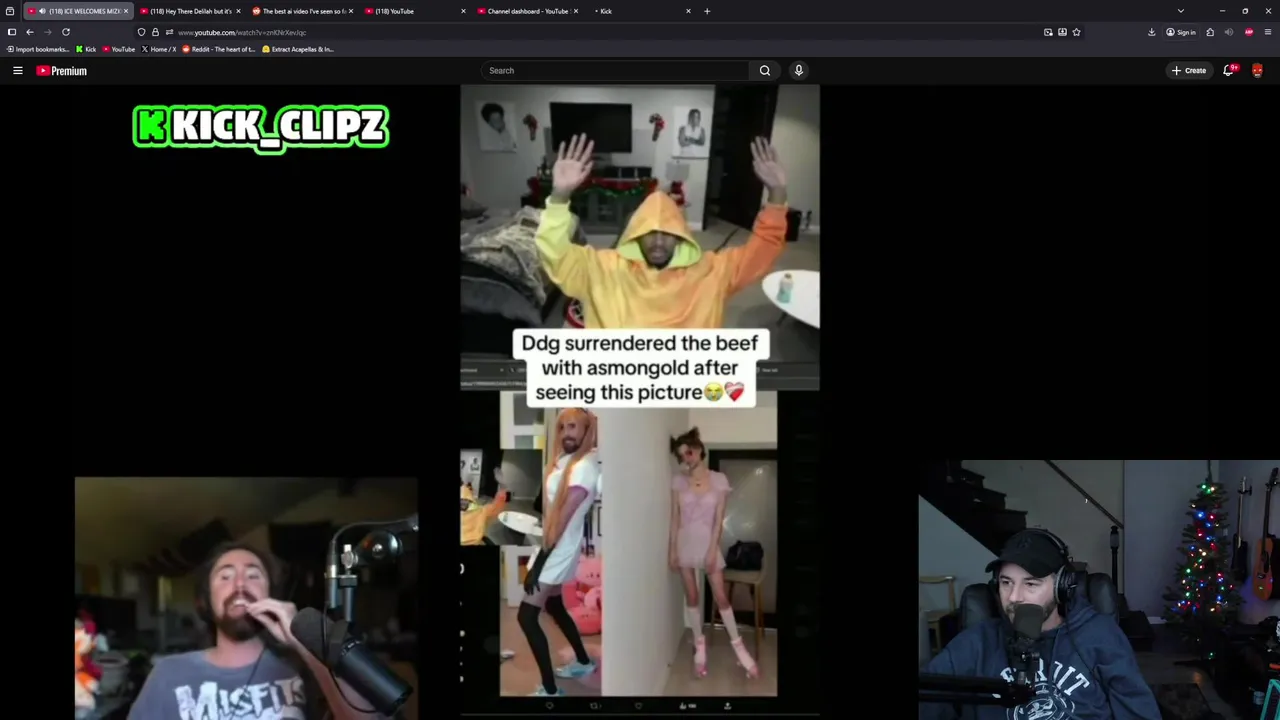This screenshot has height=720, width=1280.
Task: Go back with browser back arrow
Action: 29,32
